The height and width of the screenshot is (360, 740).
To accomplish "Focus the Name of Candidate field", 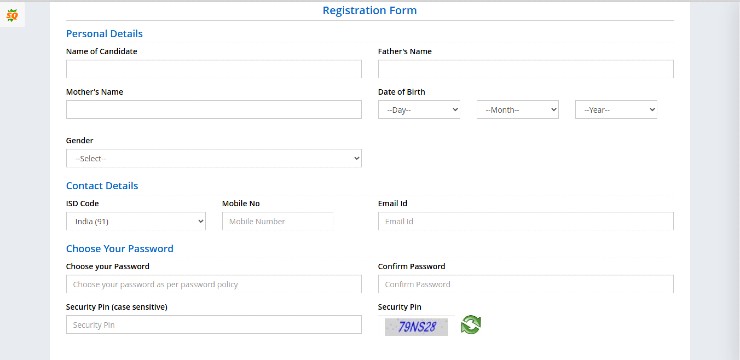I will coord(214,69).
